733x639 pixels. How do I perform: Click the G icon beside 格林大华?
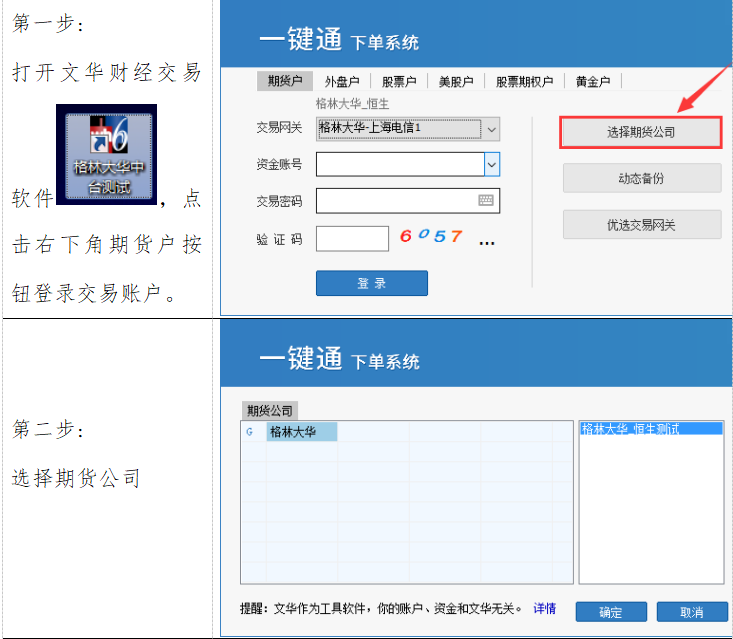[x=249, y=432]
